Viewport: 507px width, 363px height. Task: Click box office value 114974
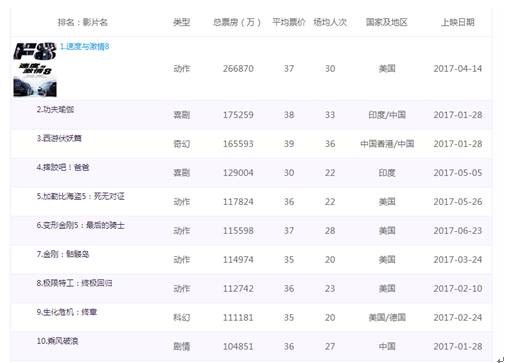238,260
